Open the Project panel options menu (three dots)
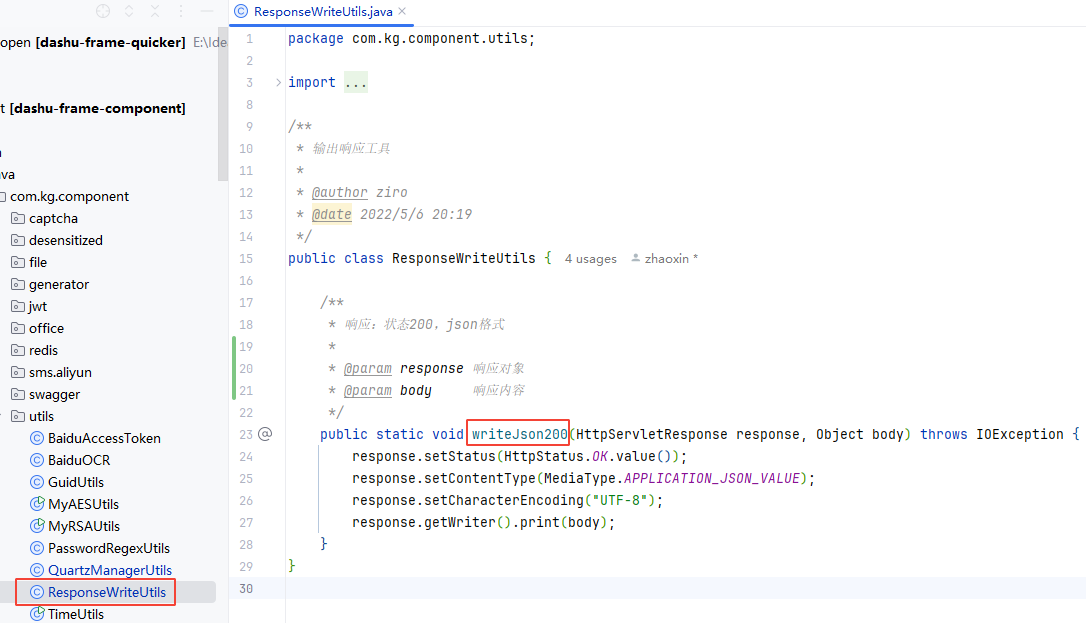The height and width of the screenshot is (623, 1086). pyautogui.click(x=181, y=11)
